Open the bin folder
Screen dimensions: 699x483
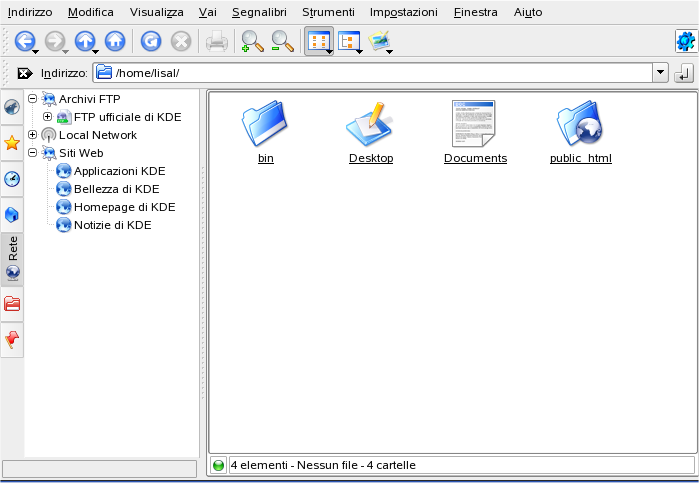click(x=265, y=132)
